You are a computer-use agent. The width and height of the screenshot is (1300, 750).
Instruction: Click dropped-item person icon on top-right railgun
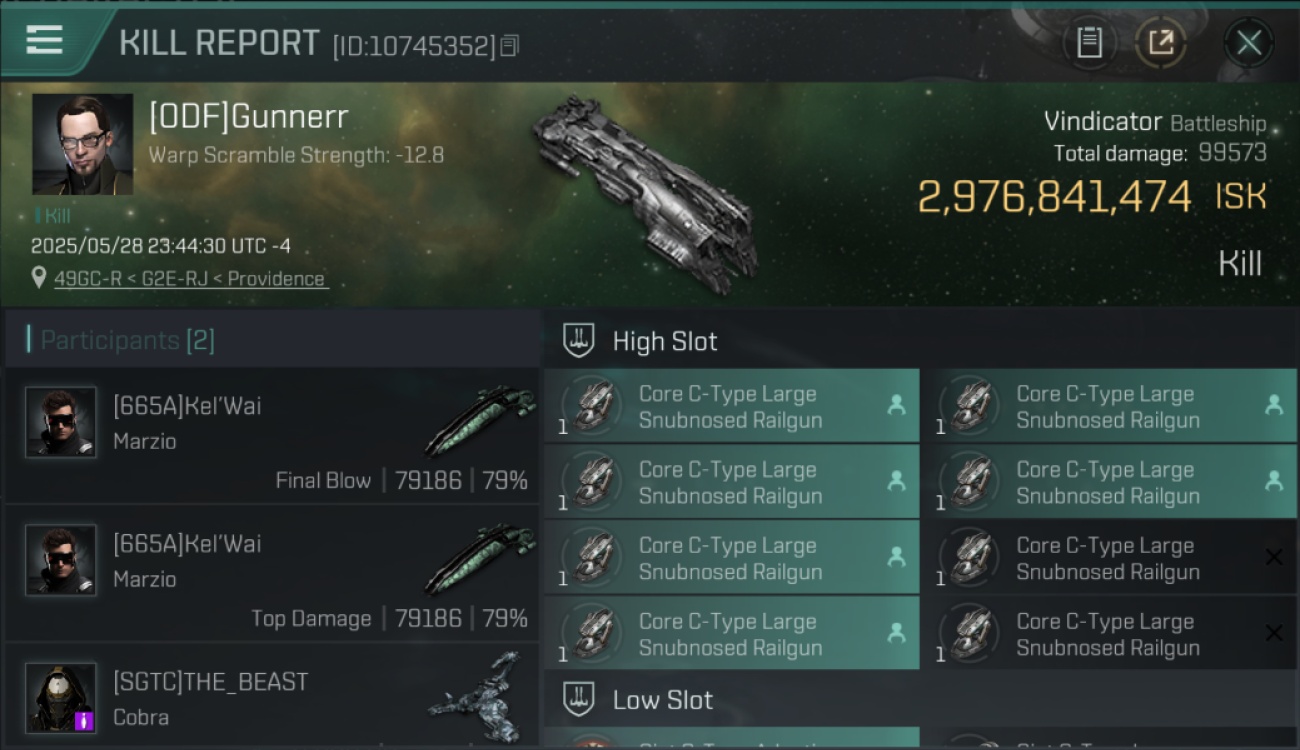click(x=1273, y=405)
